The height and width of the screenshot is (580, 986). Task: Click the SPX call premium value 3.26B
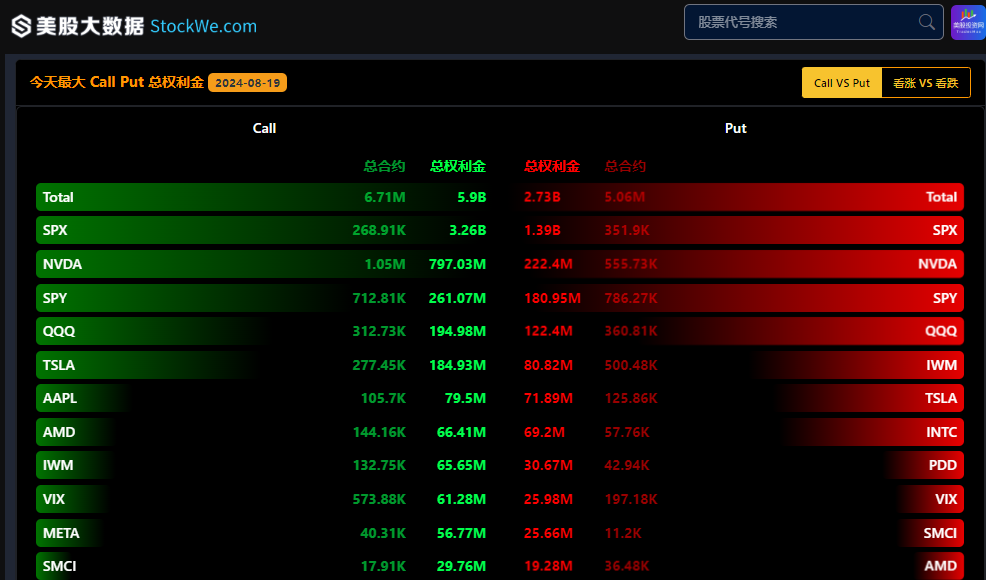point(467,230)
